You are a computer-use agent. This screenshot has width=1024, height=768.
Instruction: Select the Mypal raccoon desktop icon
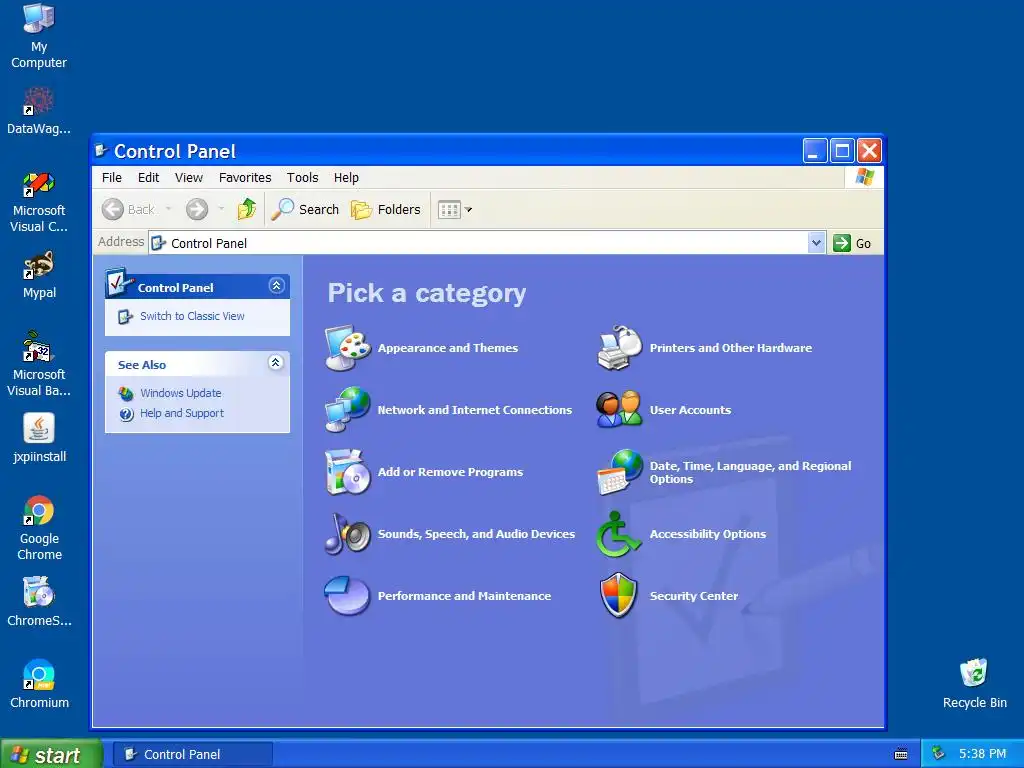(x=39, y=275)
